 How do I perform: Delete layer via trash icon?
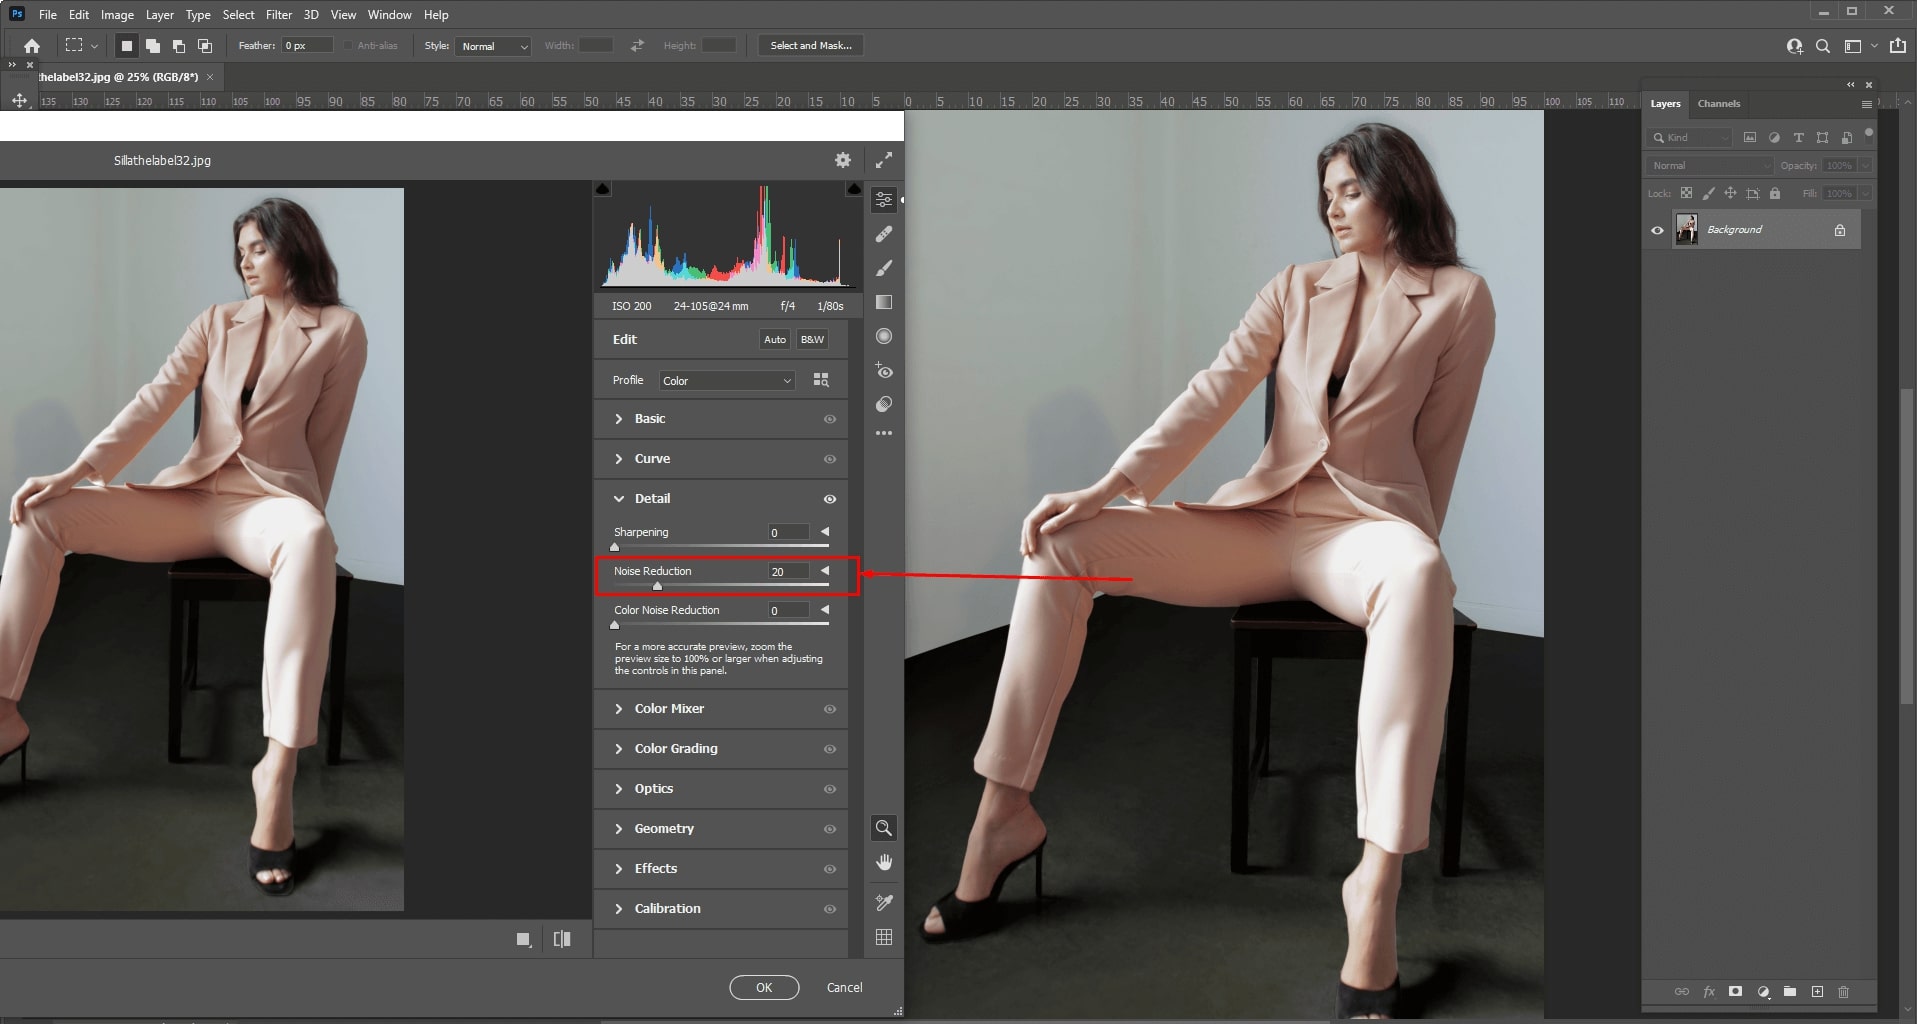coord(1843,992)
